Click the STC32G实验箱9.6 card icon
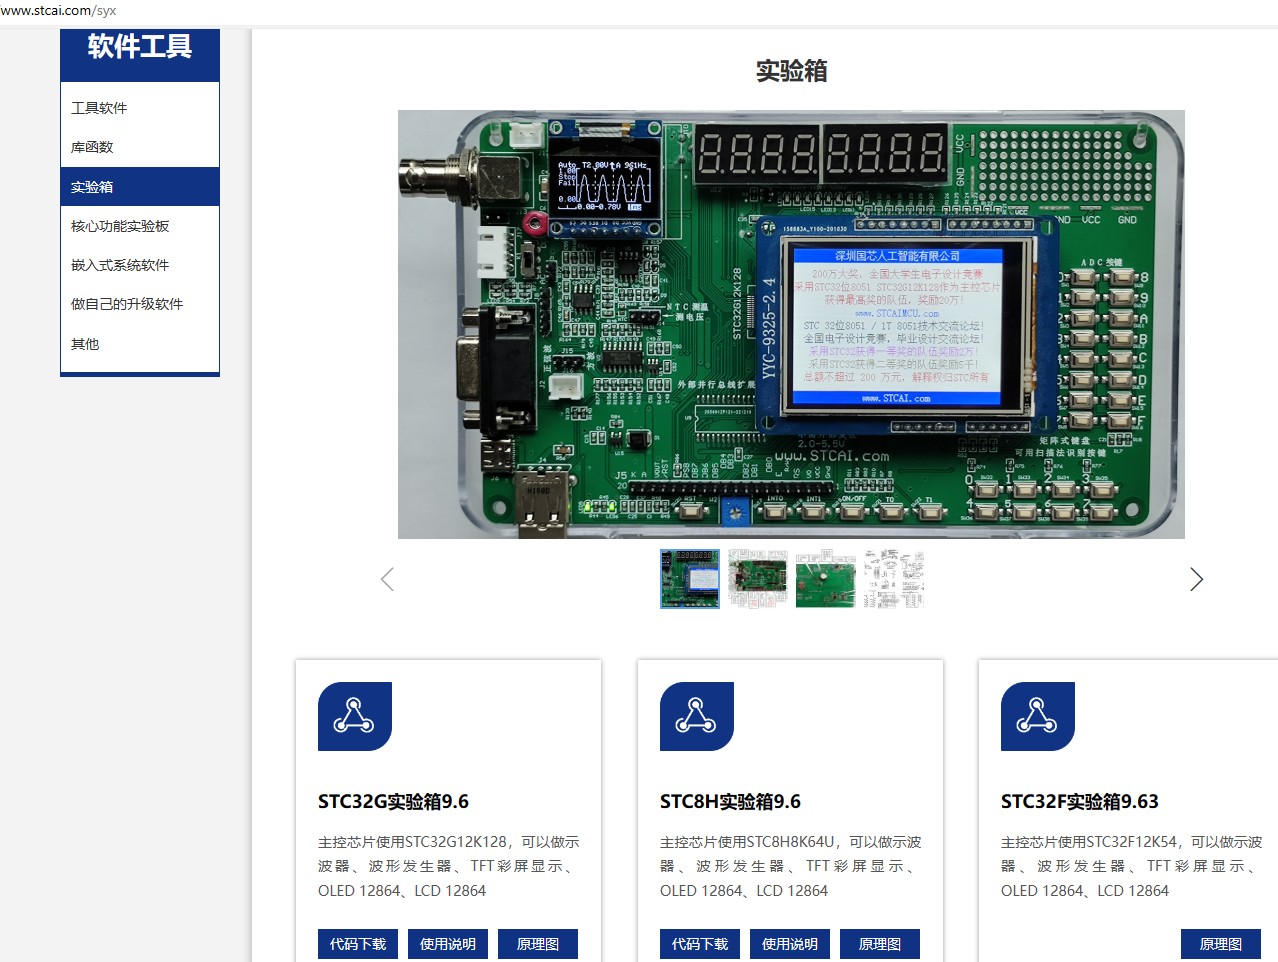Image resolution: width=1278 pixels, height=962 pixels. (355, 716)
